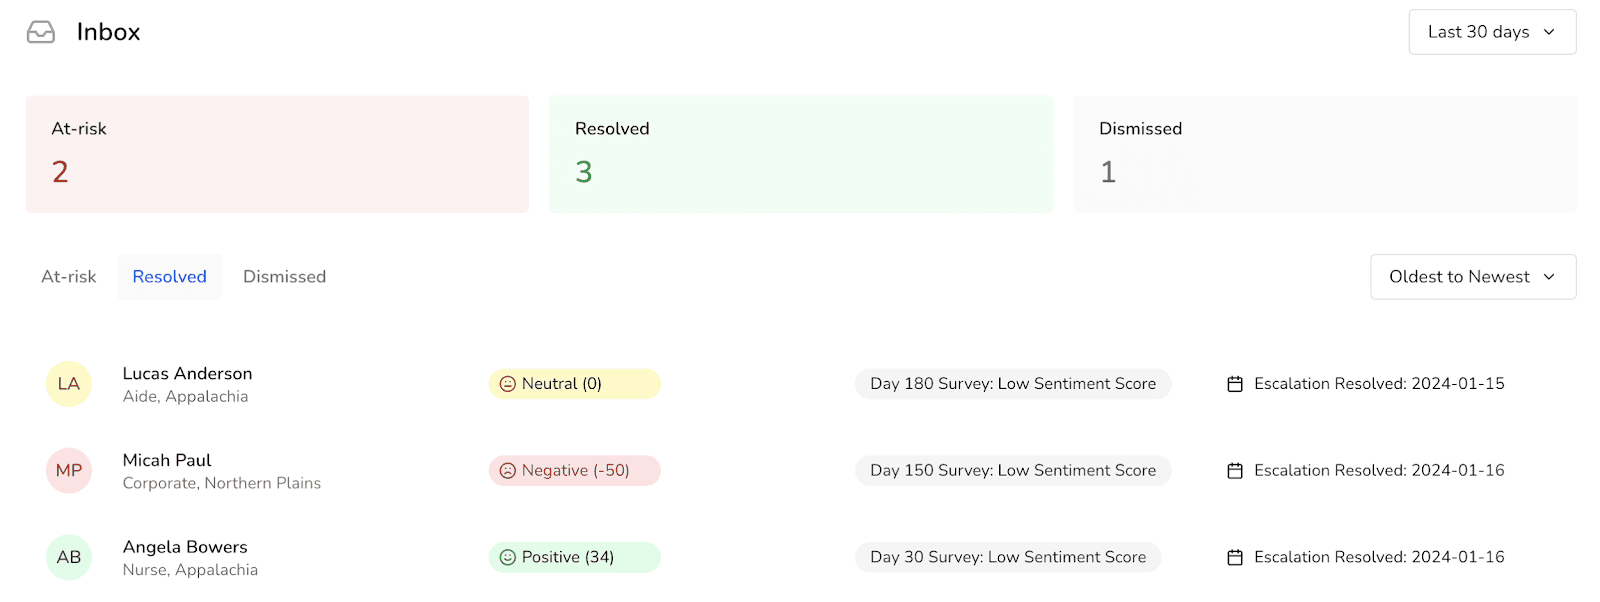The width and height of the screenshot is (1600, 602).
Task: Click the red At-risk summary card
Action: click(x=277, y=154)
